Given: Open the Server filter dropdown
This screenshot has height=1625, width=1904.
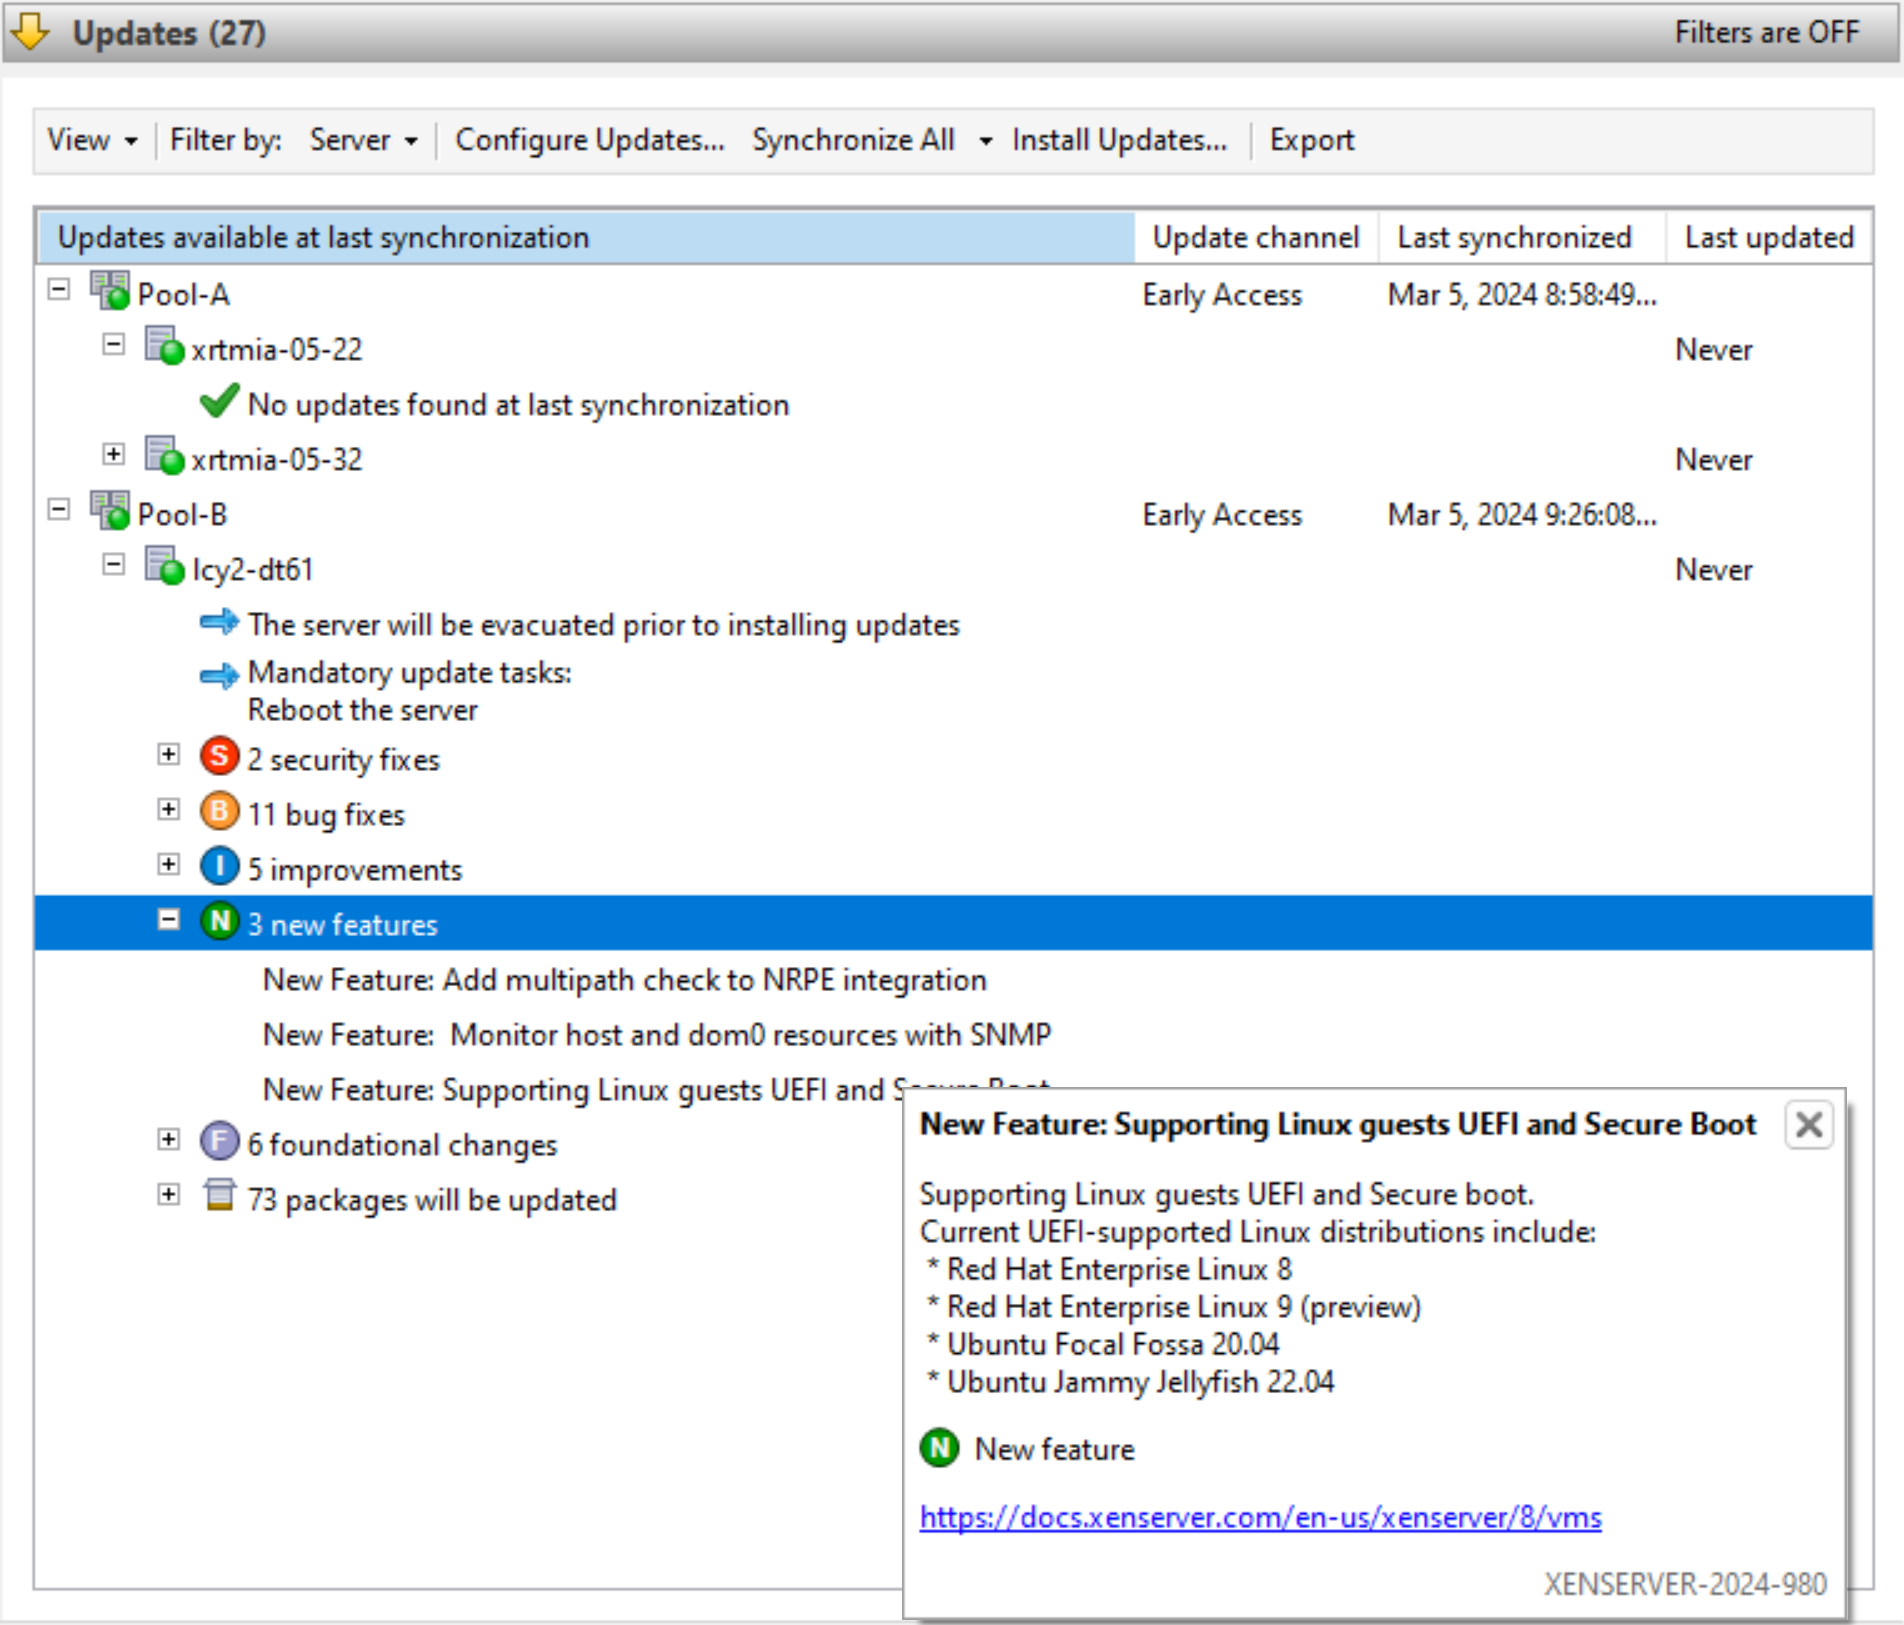Looking at the screenshot, I should [363, 140].
